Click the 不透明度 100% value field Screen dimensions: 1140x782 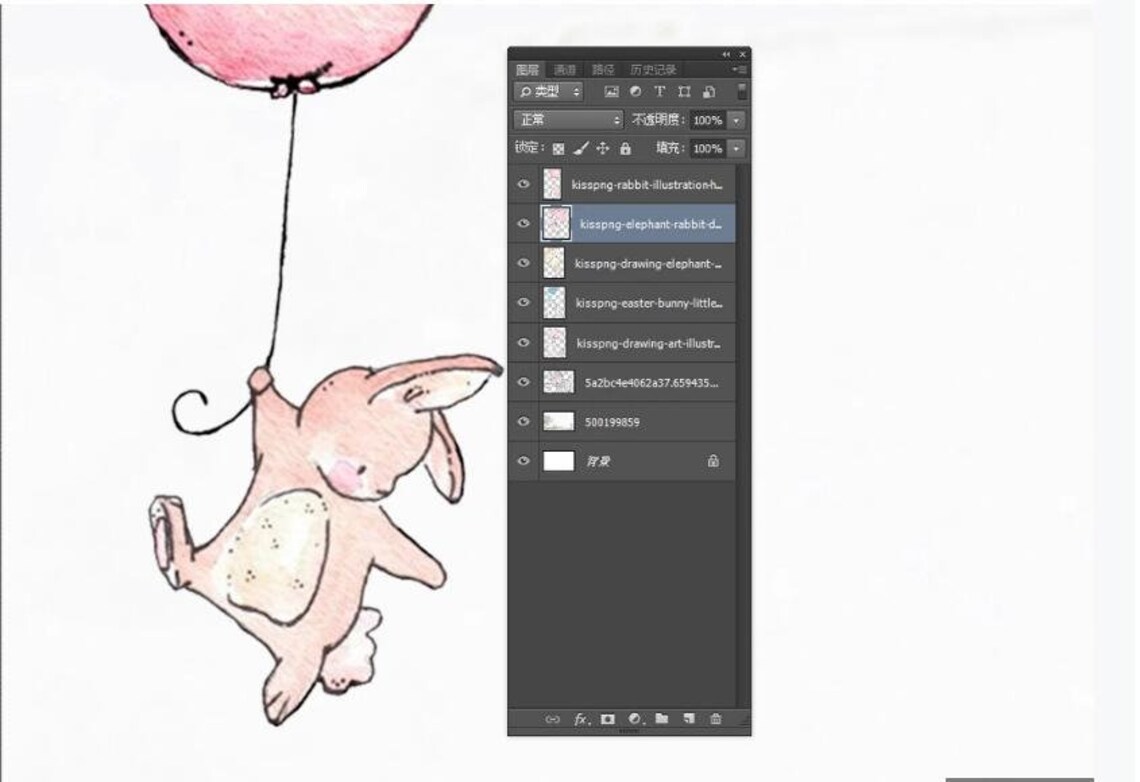click(709, 120)
